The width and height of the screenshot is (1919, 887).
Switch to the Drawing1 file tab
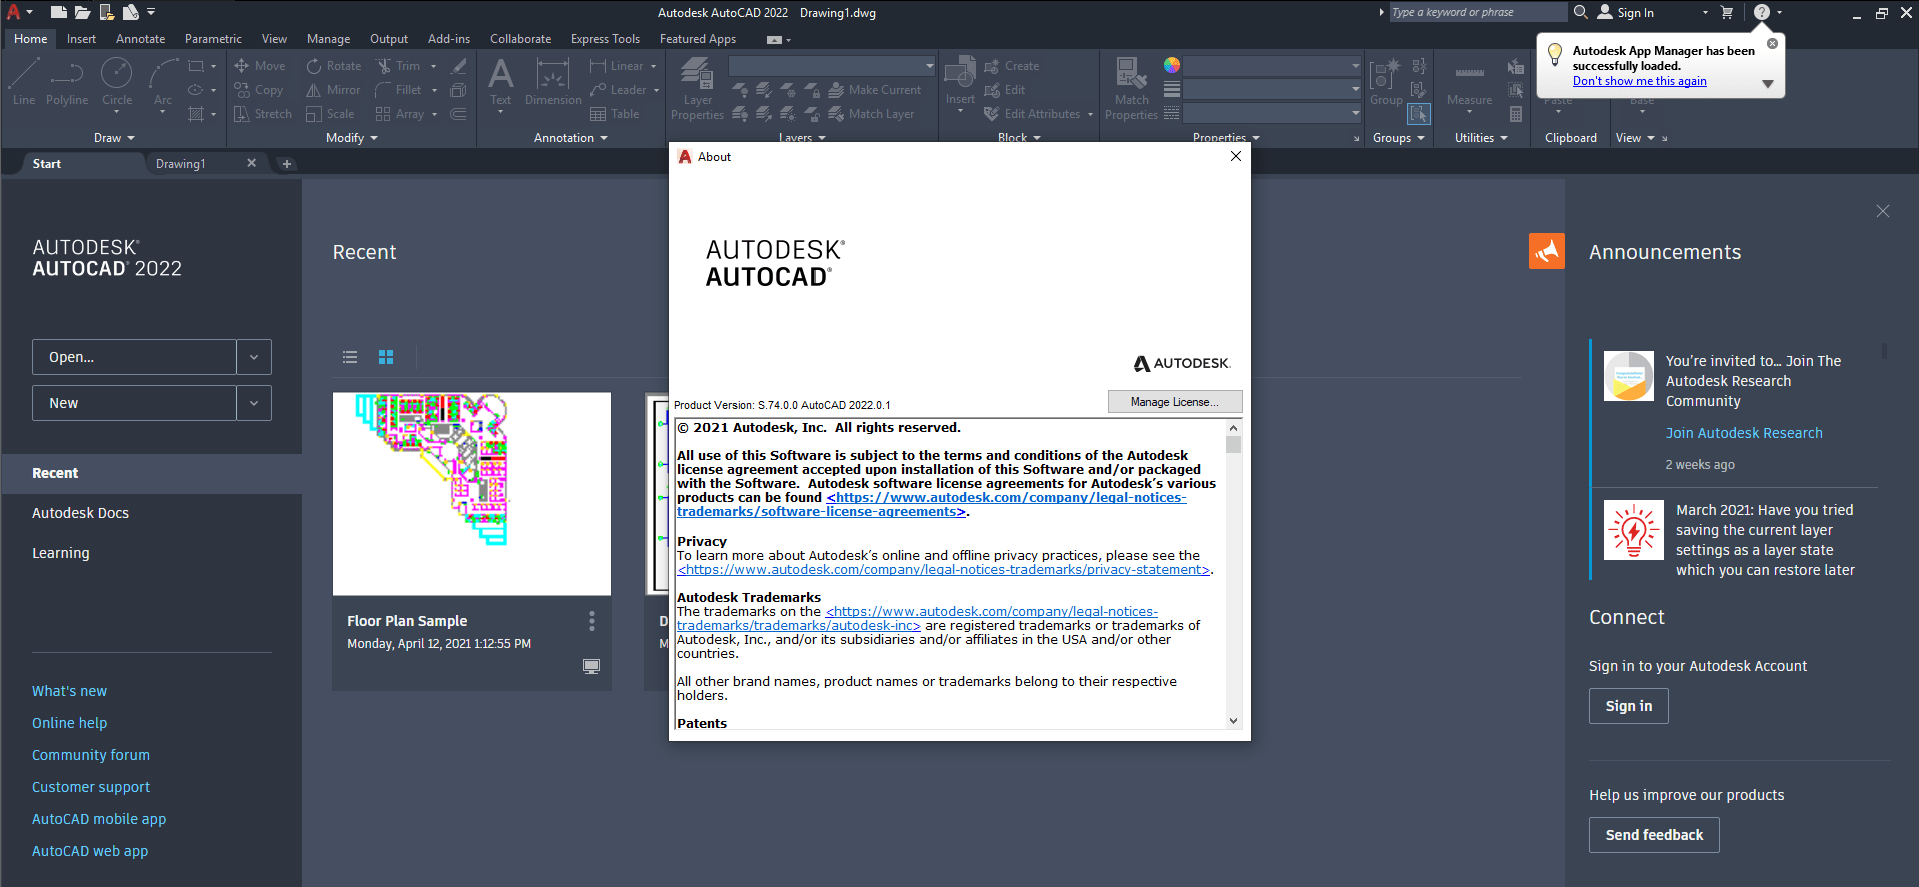(x=181, y=164)
